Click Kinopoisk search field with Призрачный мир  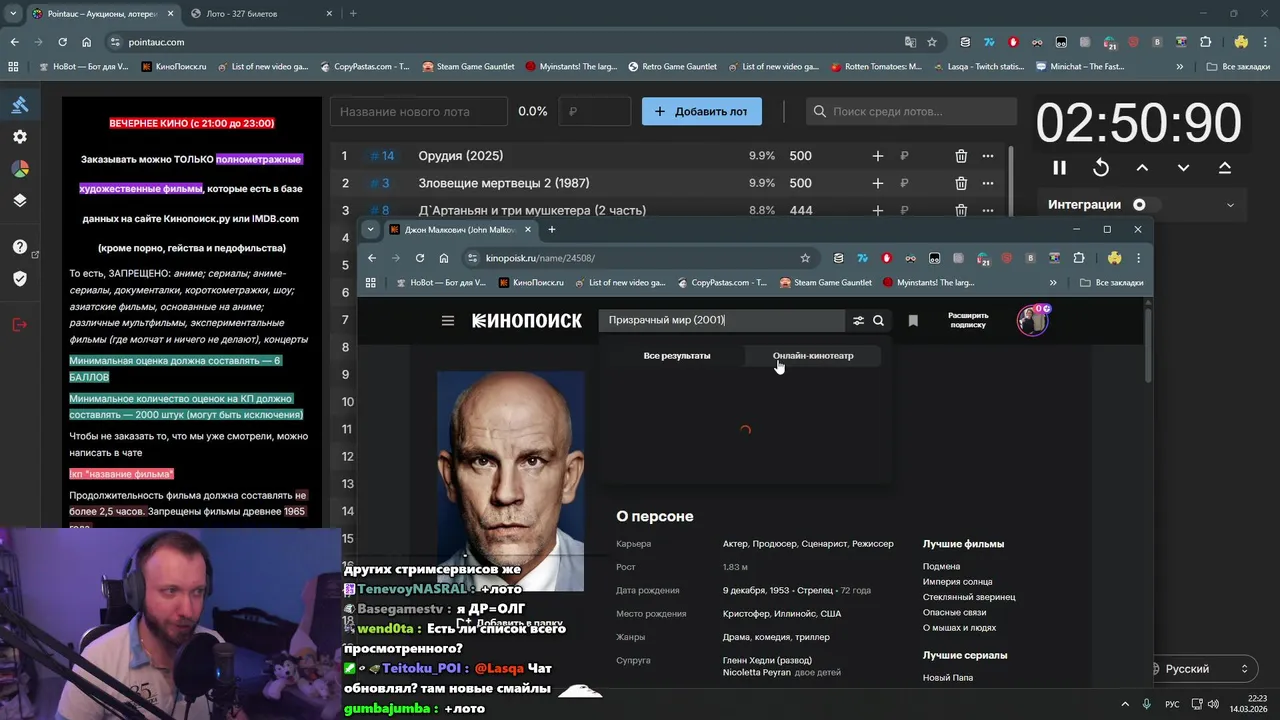click(722, 320)
